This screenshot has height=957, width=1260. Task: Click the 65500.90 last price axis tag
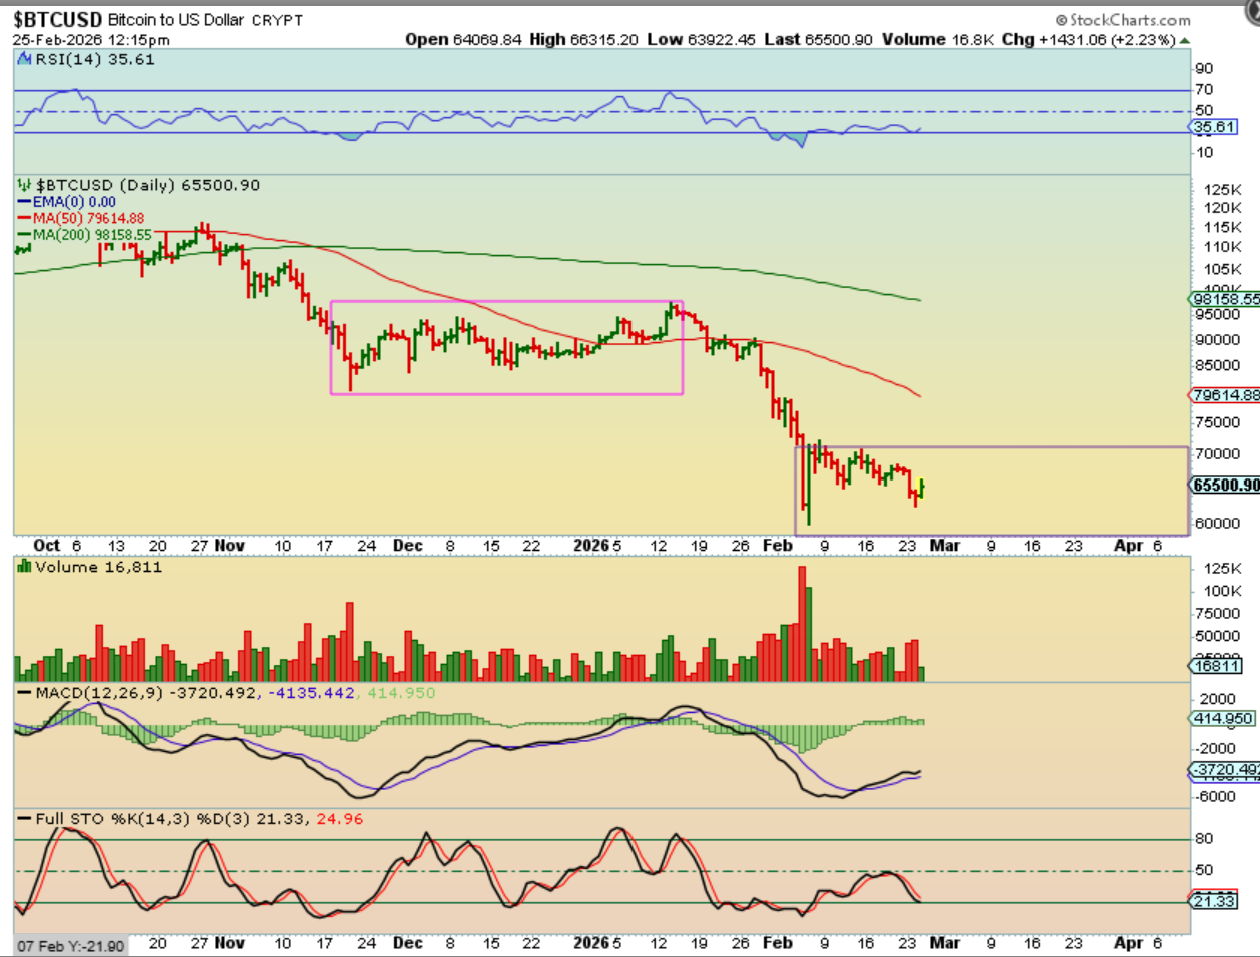coord(1226,485)
